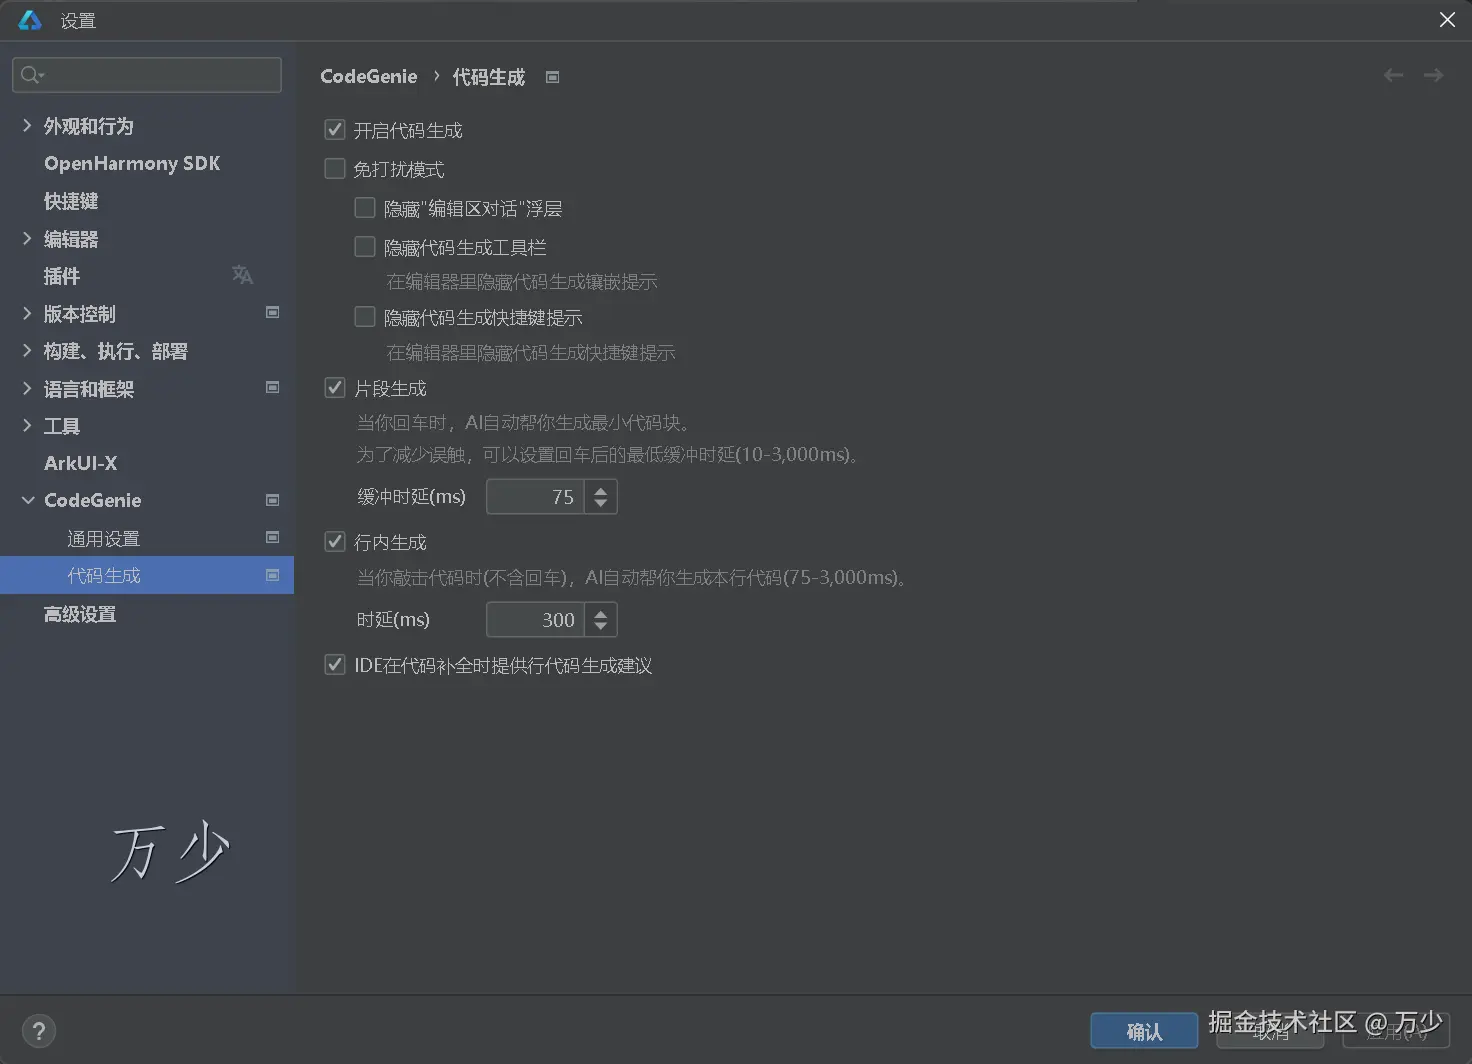Check 隐藏代码生成工具栏 option
Image resolution: width=1472 pixels, height=1064 pixels.
(365, 247)
